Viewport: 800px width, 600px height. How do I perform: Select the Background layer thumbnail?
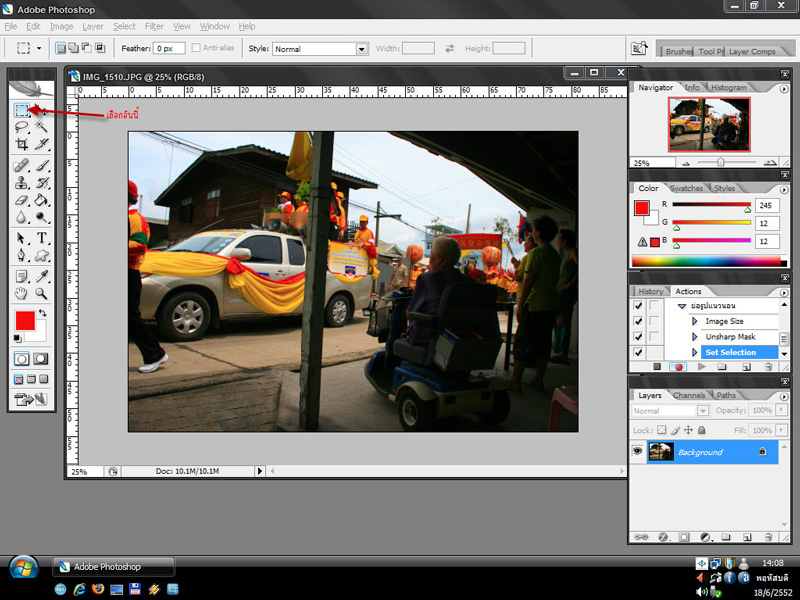(661, 452)
